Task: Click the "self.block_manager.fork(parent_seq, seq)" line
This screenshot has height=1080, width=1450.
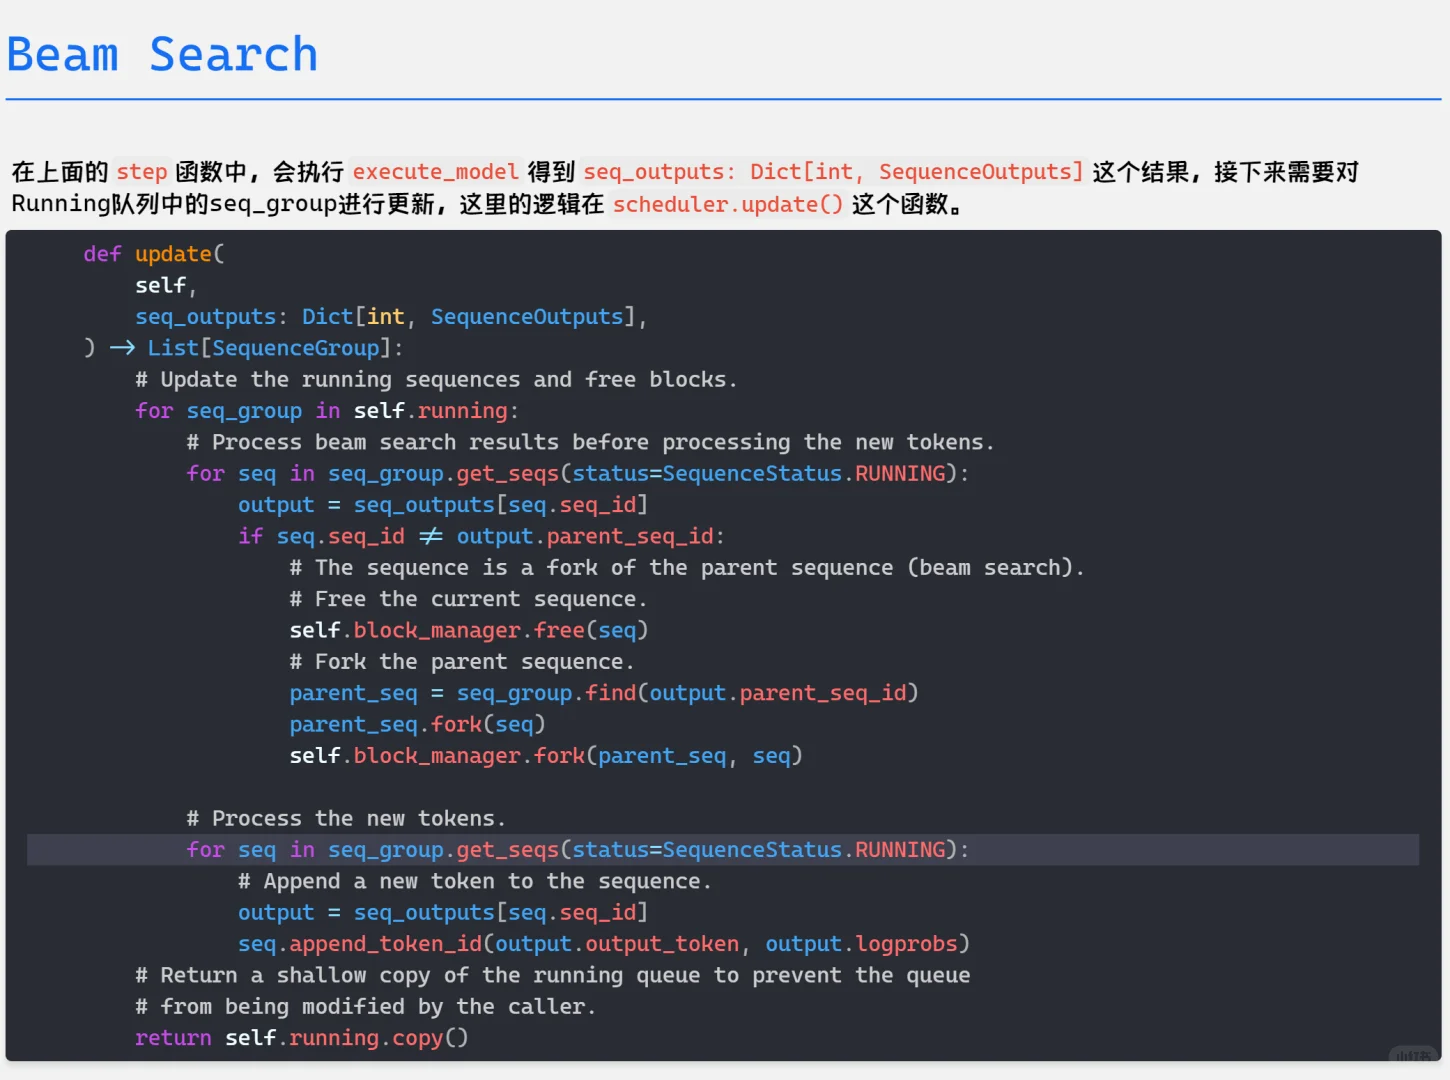Action: pos(546,756)
